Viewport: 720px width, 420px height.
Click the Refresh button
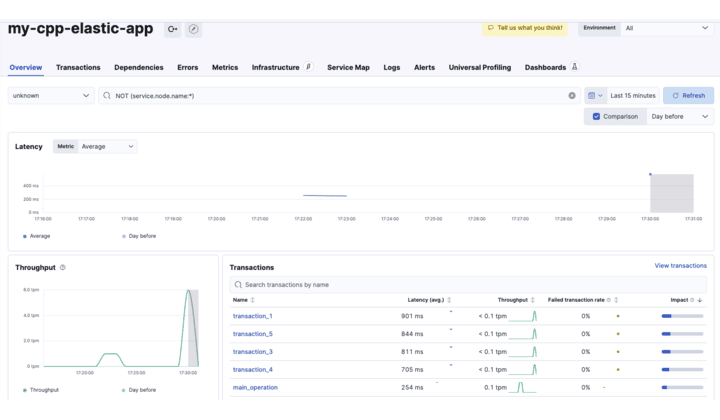point(688,96)
